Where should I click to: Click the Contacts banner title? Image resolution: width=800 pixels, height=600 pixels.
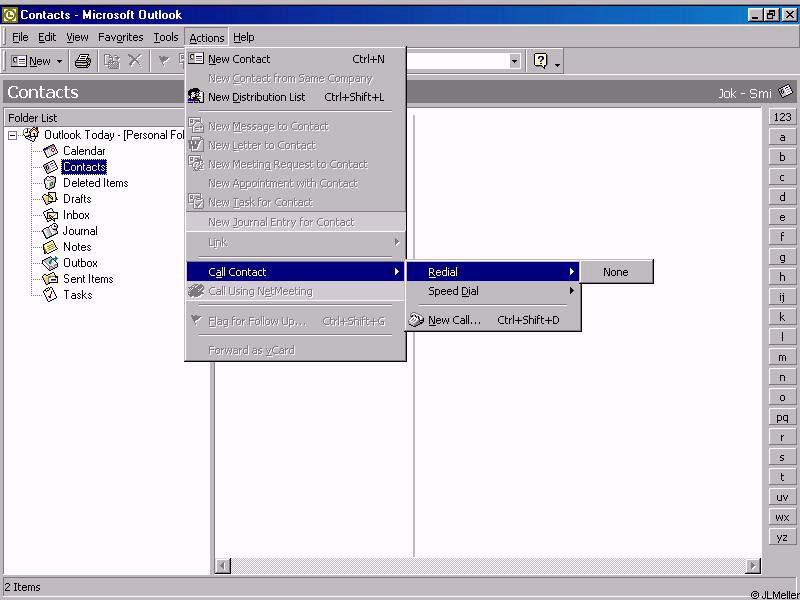click(x=43, y=92)
